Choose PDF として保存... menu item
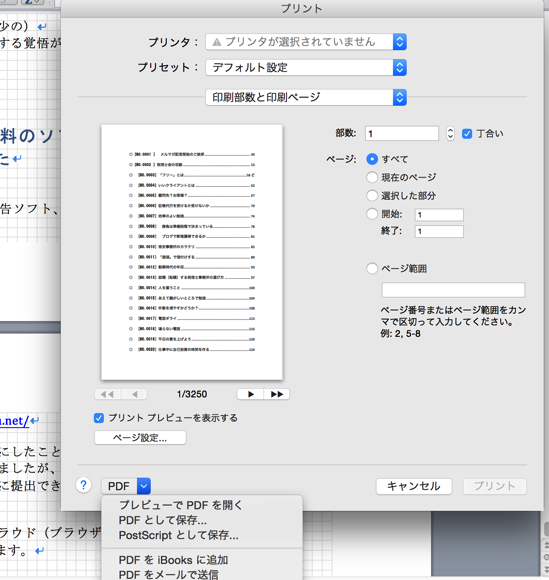 202,520
